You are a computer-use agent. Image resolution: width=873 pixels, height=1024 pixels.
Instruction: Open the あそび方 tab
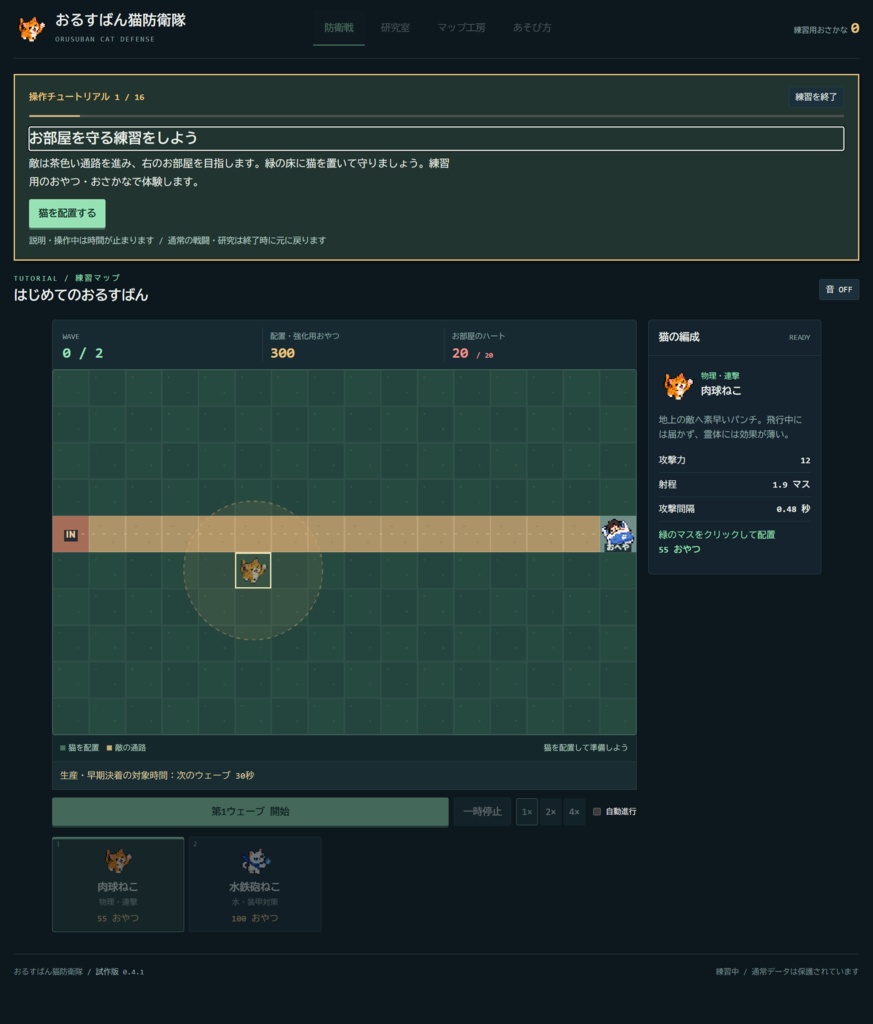(x=532, y=27)
